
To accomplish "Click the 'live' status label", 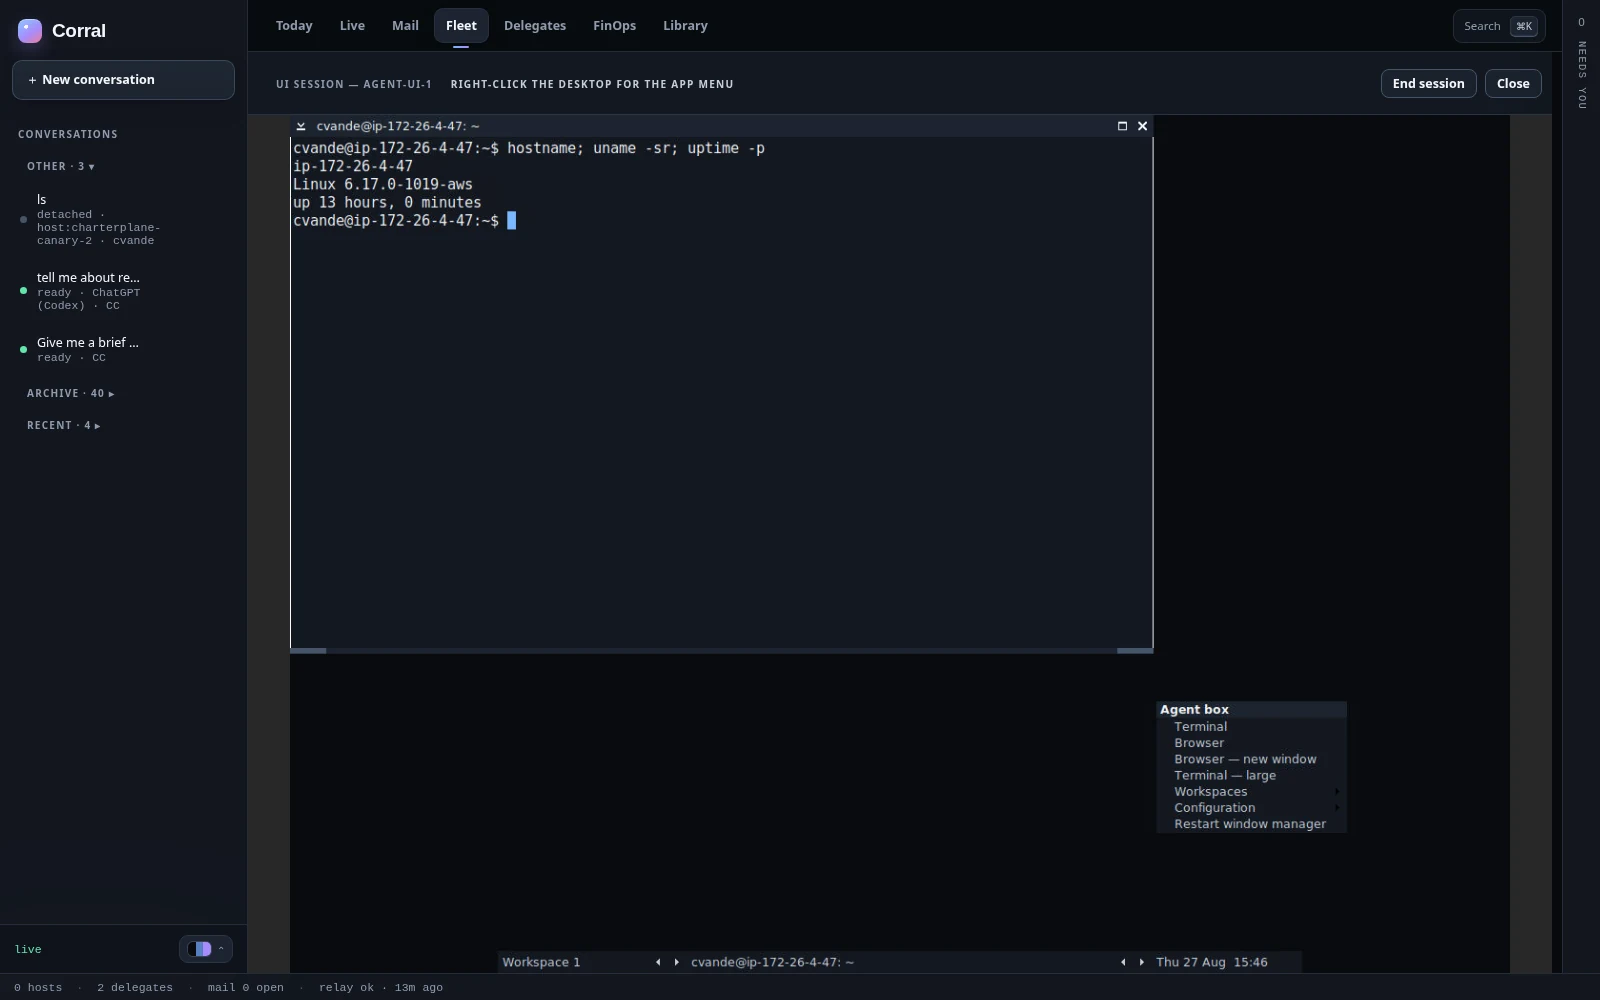I will coord(28,949).
